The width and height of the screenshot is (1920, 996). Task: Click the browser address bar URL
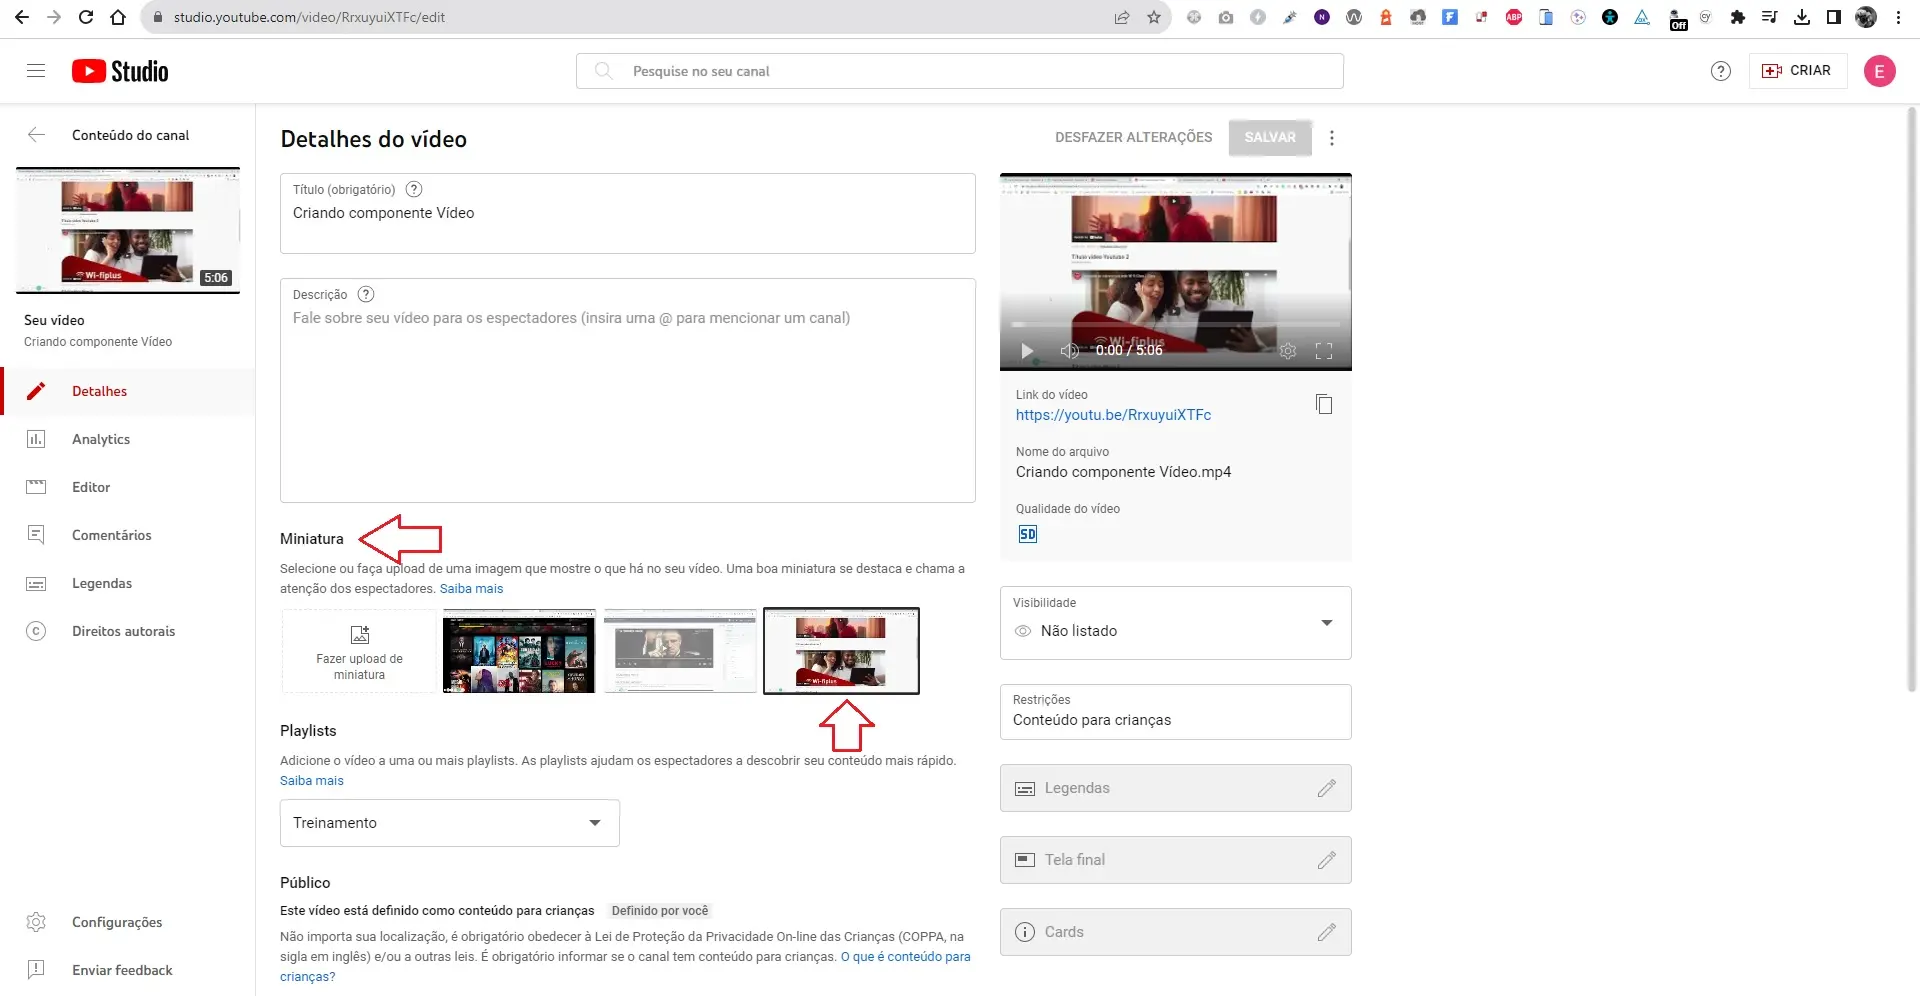[309, 17]
